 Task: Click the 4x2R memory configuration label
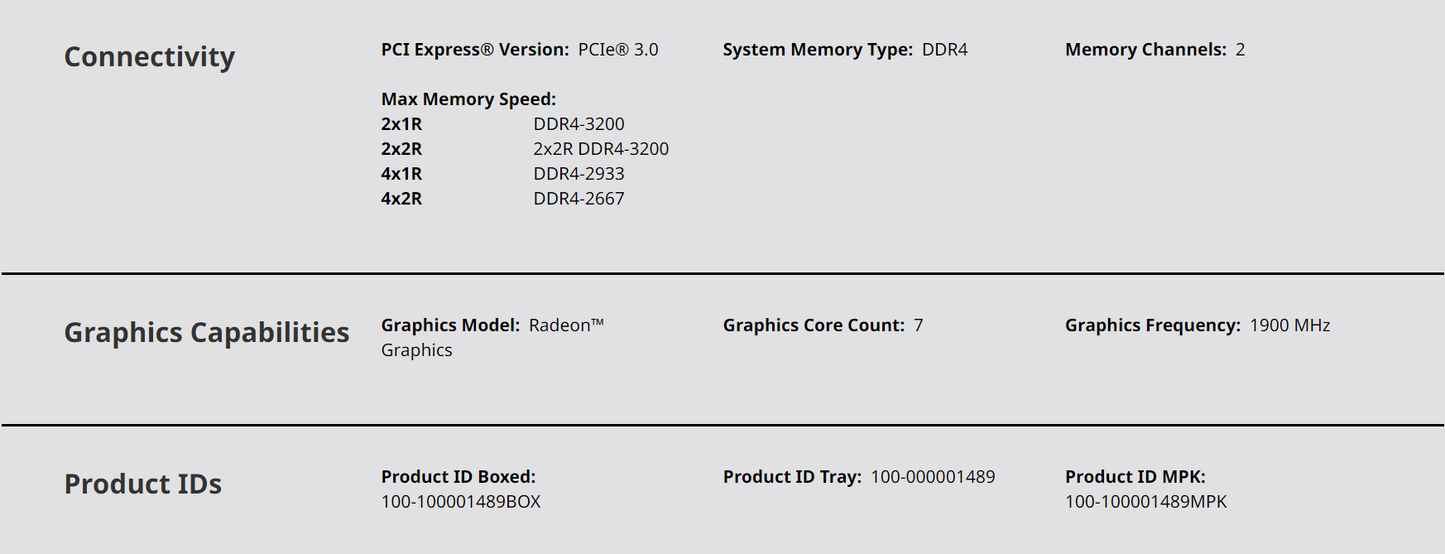tap(401, 199)
